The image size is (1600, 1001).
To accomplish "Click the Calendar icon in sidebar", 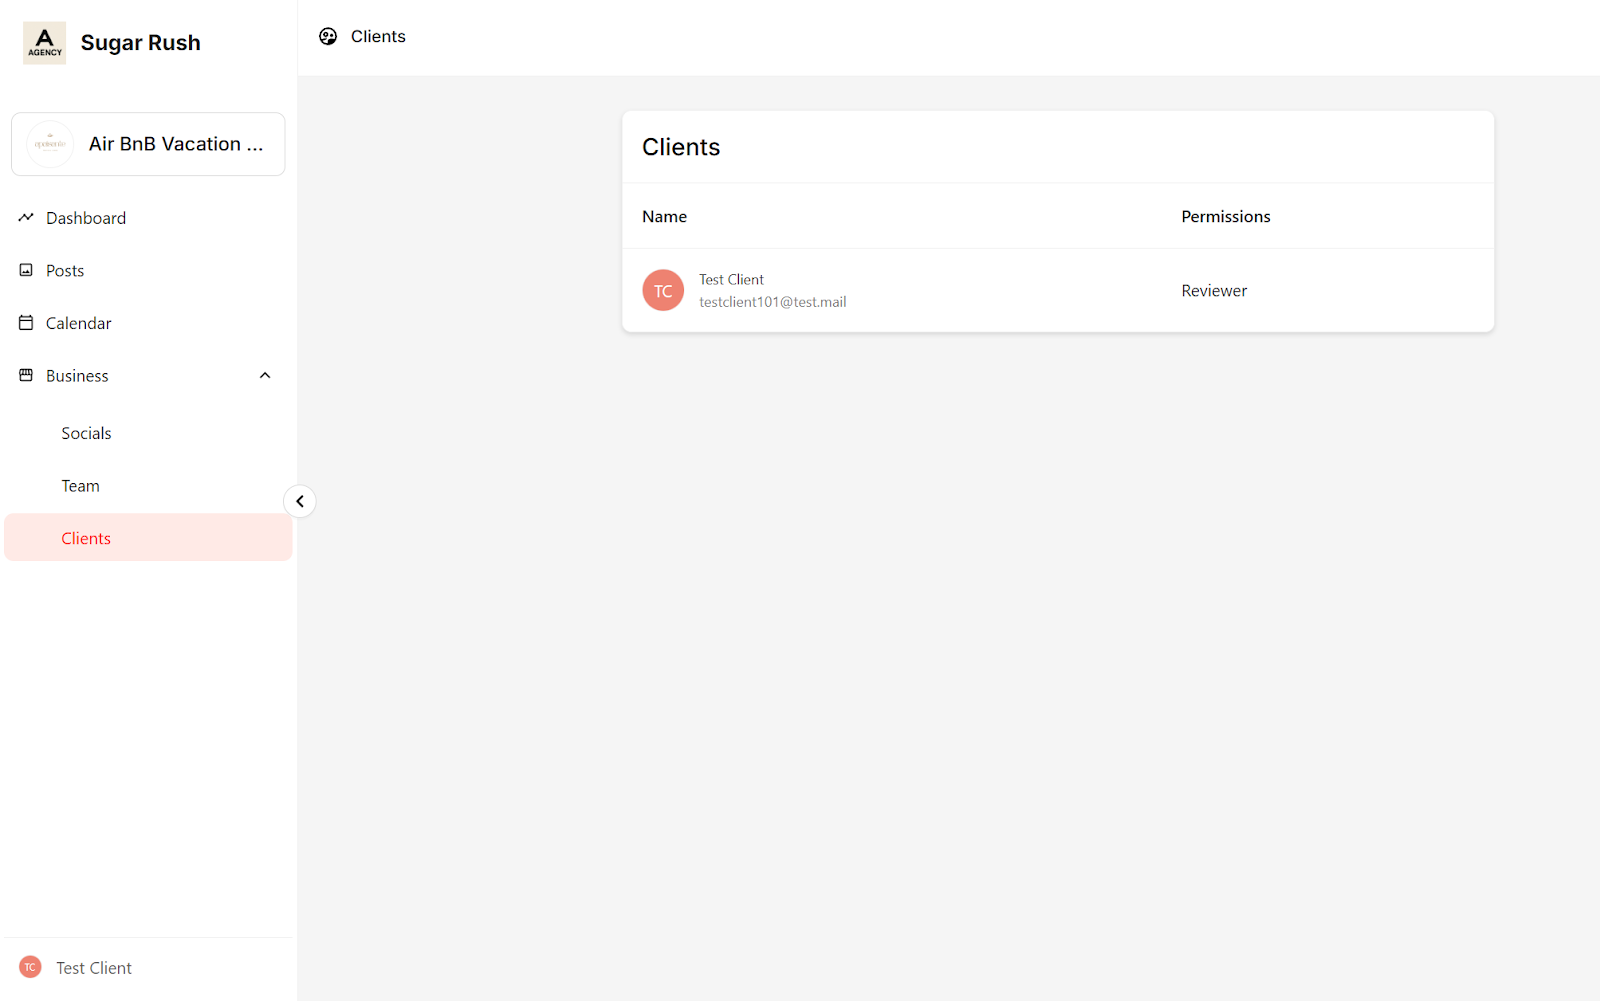I will pyautogui.click(x=26, y=323).
